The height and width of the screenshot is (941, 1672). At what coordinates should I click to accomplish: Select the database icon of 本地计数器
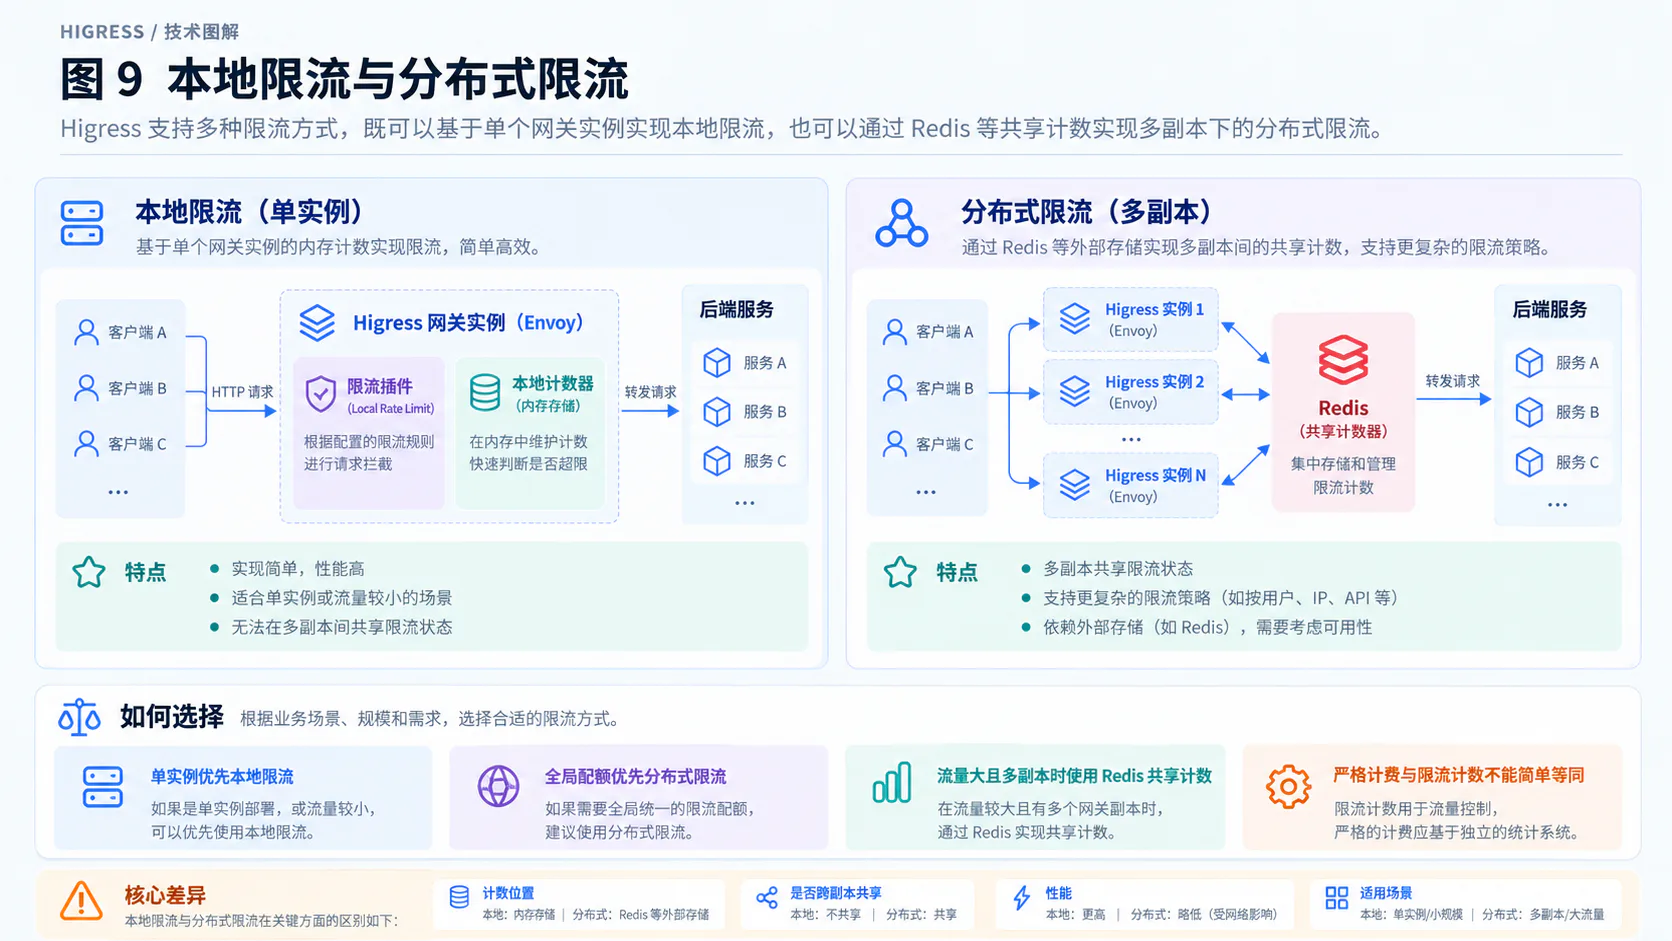click(485, 393)
